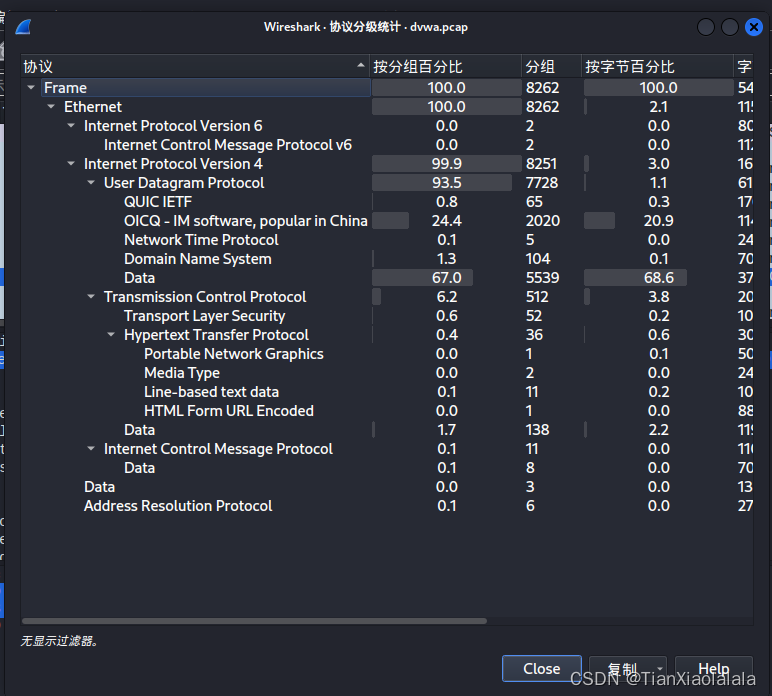Select Transport Layer Security row
Image resolution: width=772 pixels, height=696 pixels.
[x=387, y=316]
